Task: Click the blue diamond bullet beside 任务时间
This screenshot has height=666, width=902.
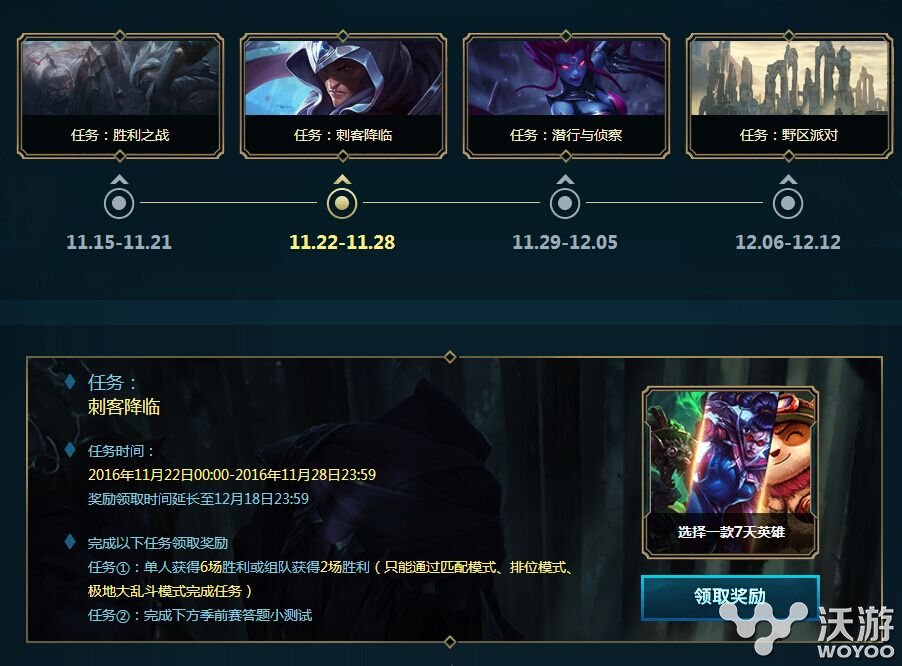Action: tap(70, 450)
